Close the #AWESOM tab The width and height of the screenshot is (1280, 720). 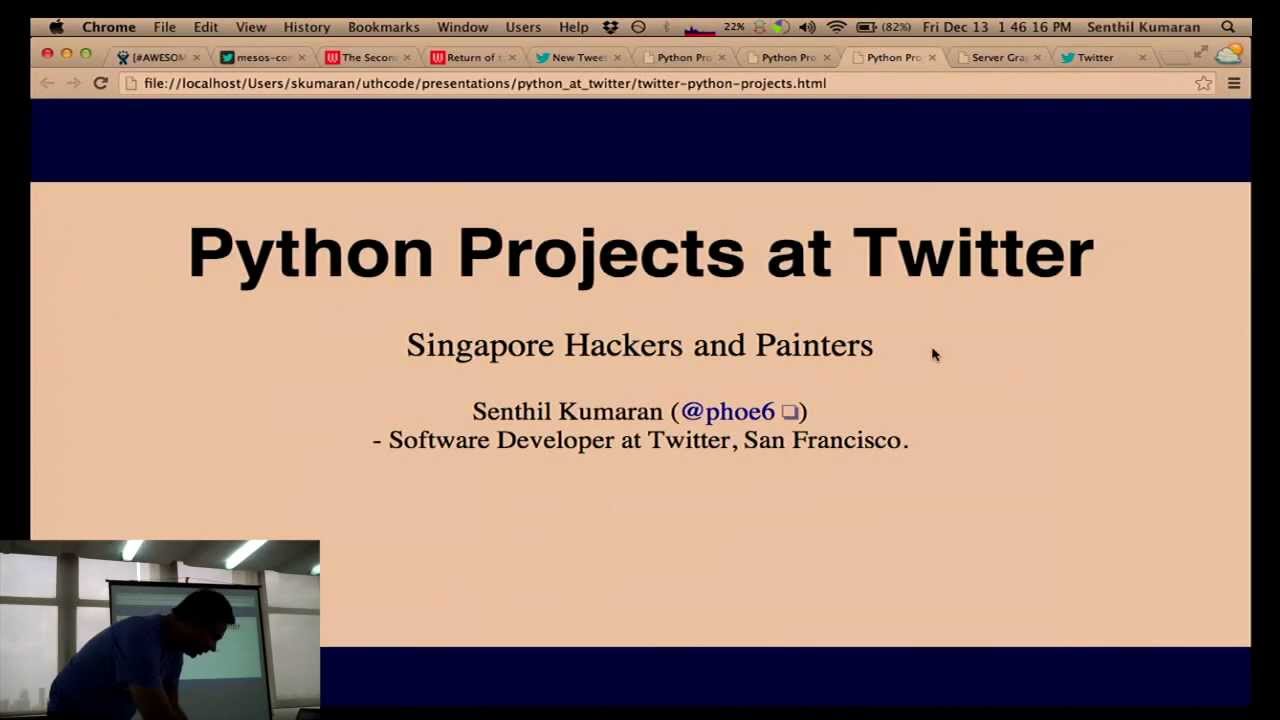click(196, 58)
